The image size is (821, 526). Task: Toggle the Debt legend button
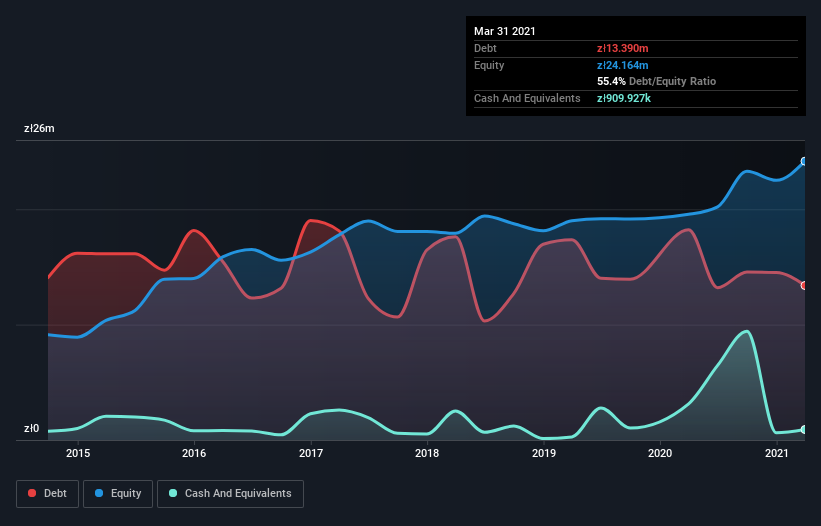(48, 494)
